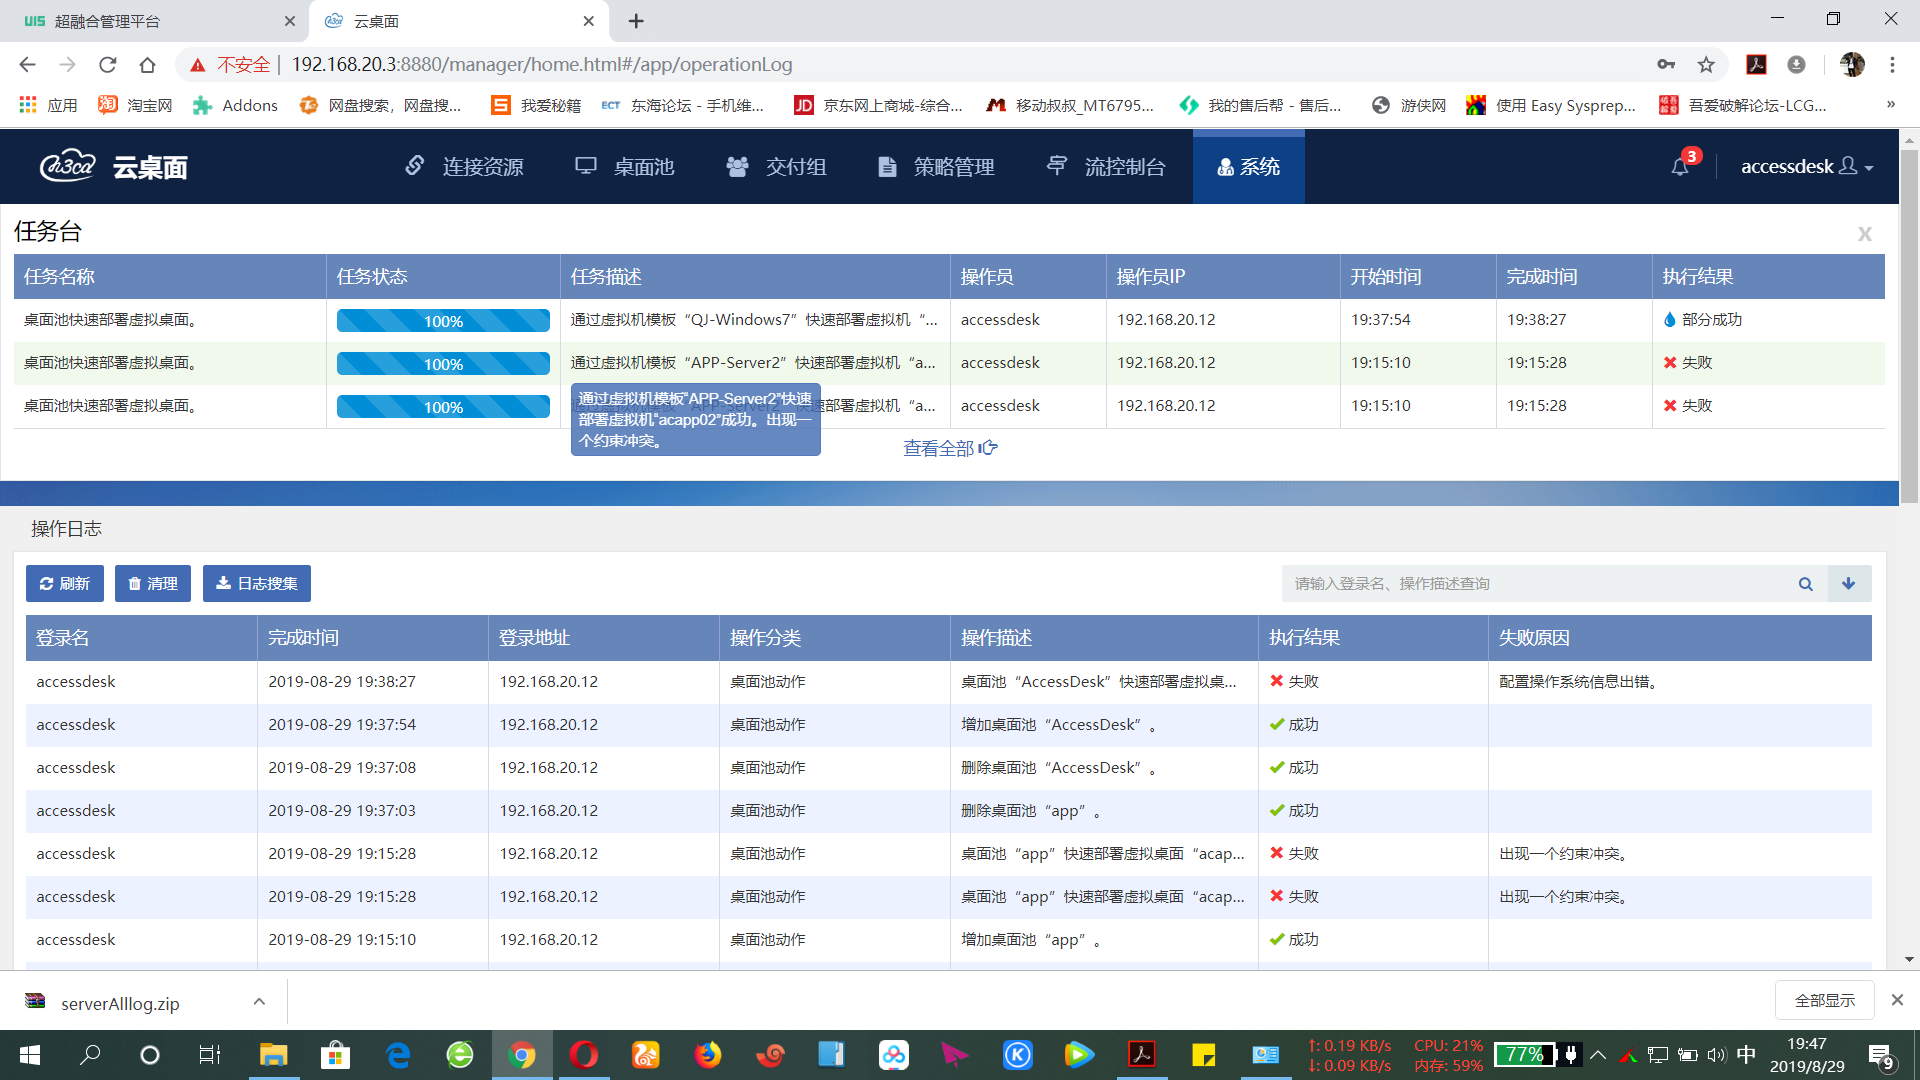
Task: Open the Chrome profile avatar icon
Action: [x=1852, y=65]
